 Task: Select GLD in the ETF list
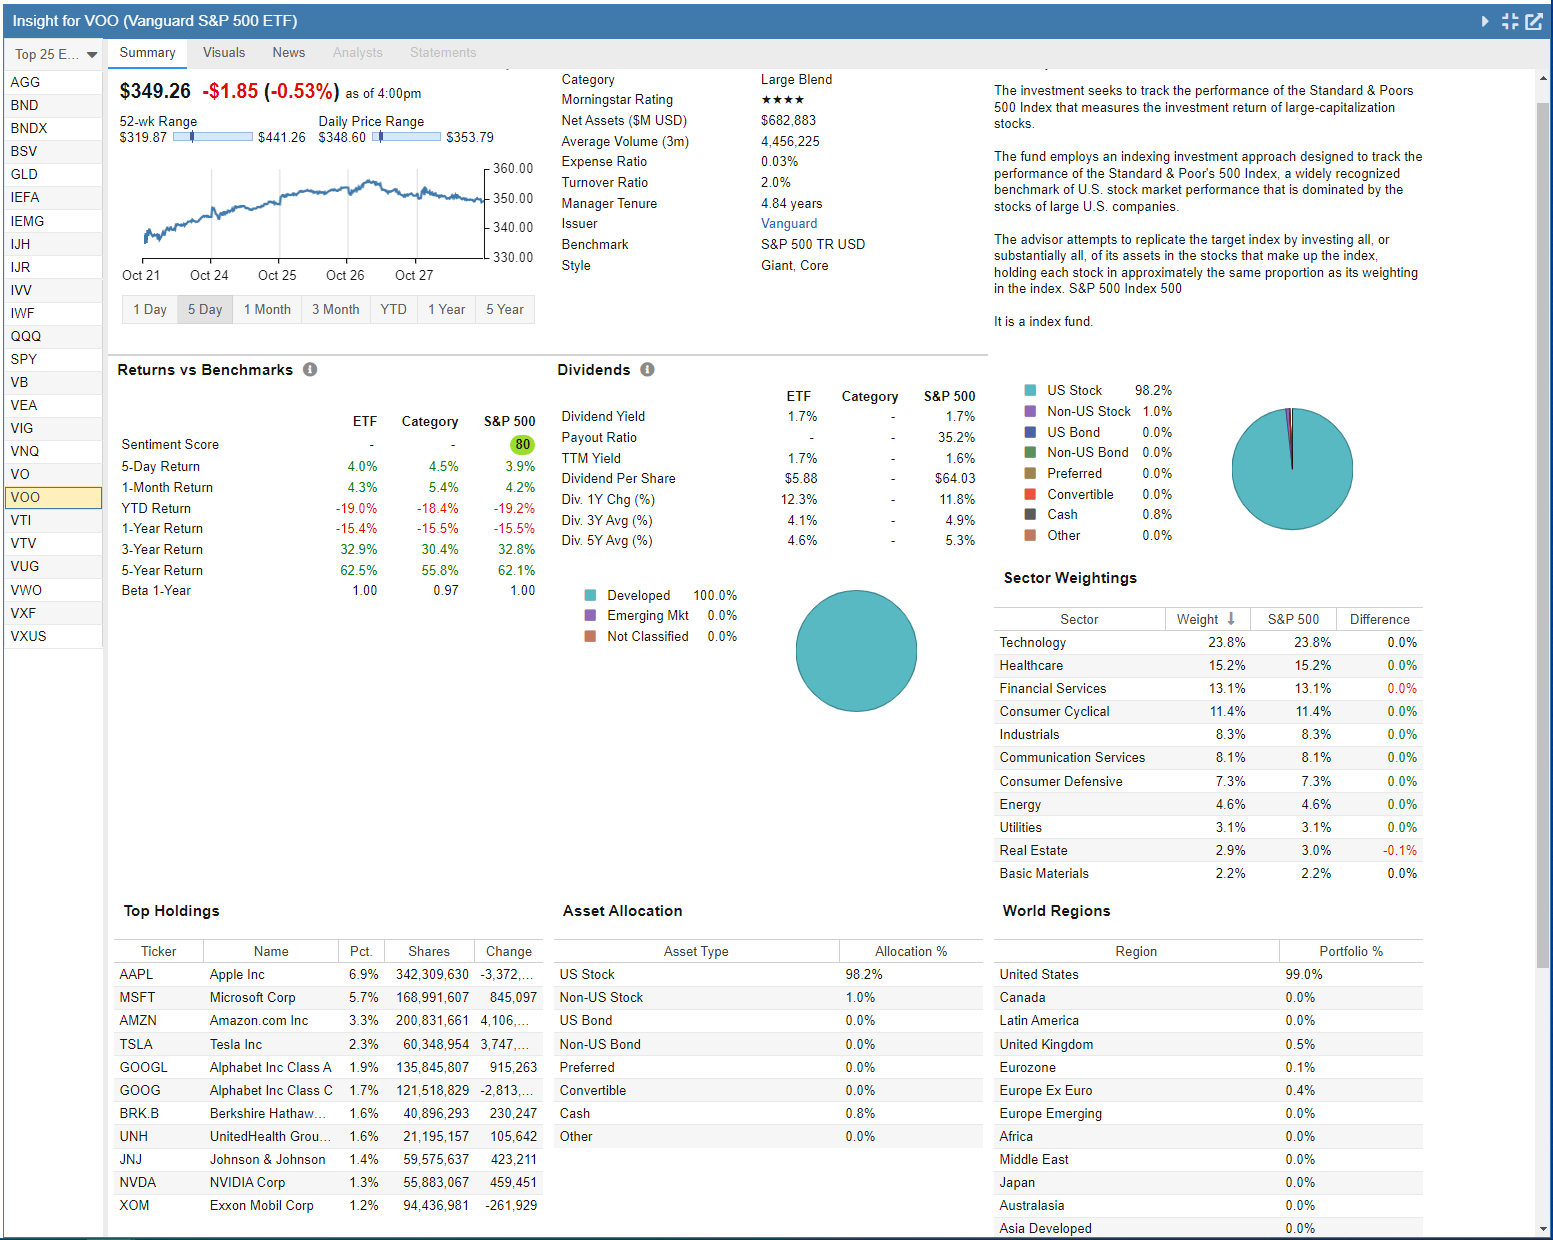coord(53,174)
